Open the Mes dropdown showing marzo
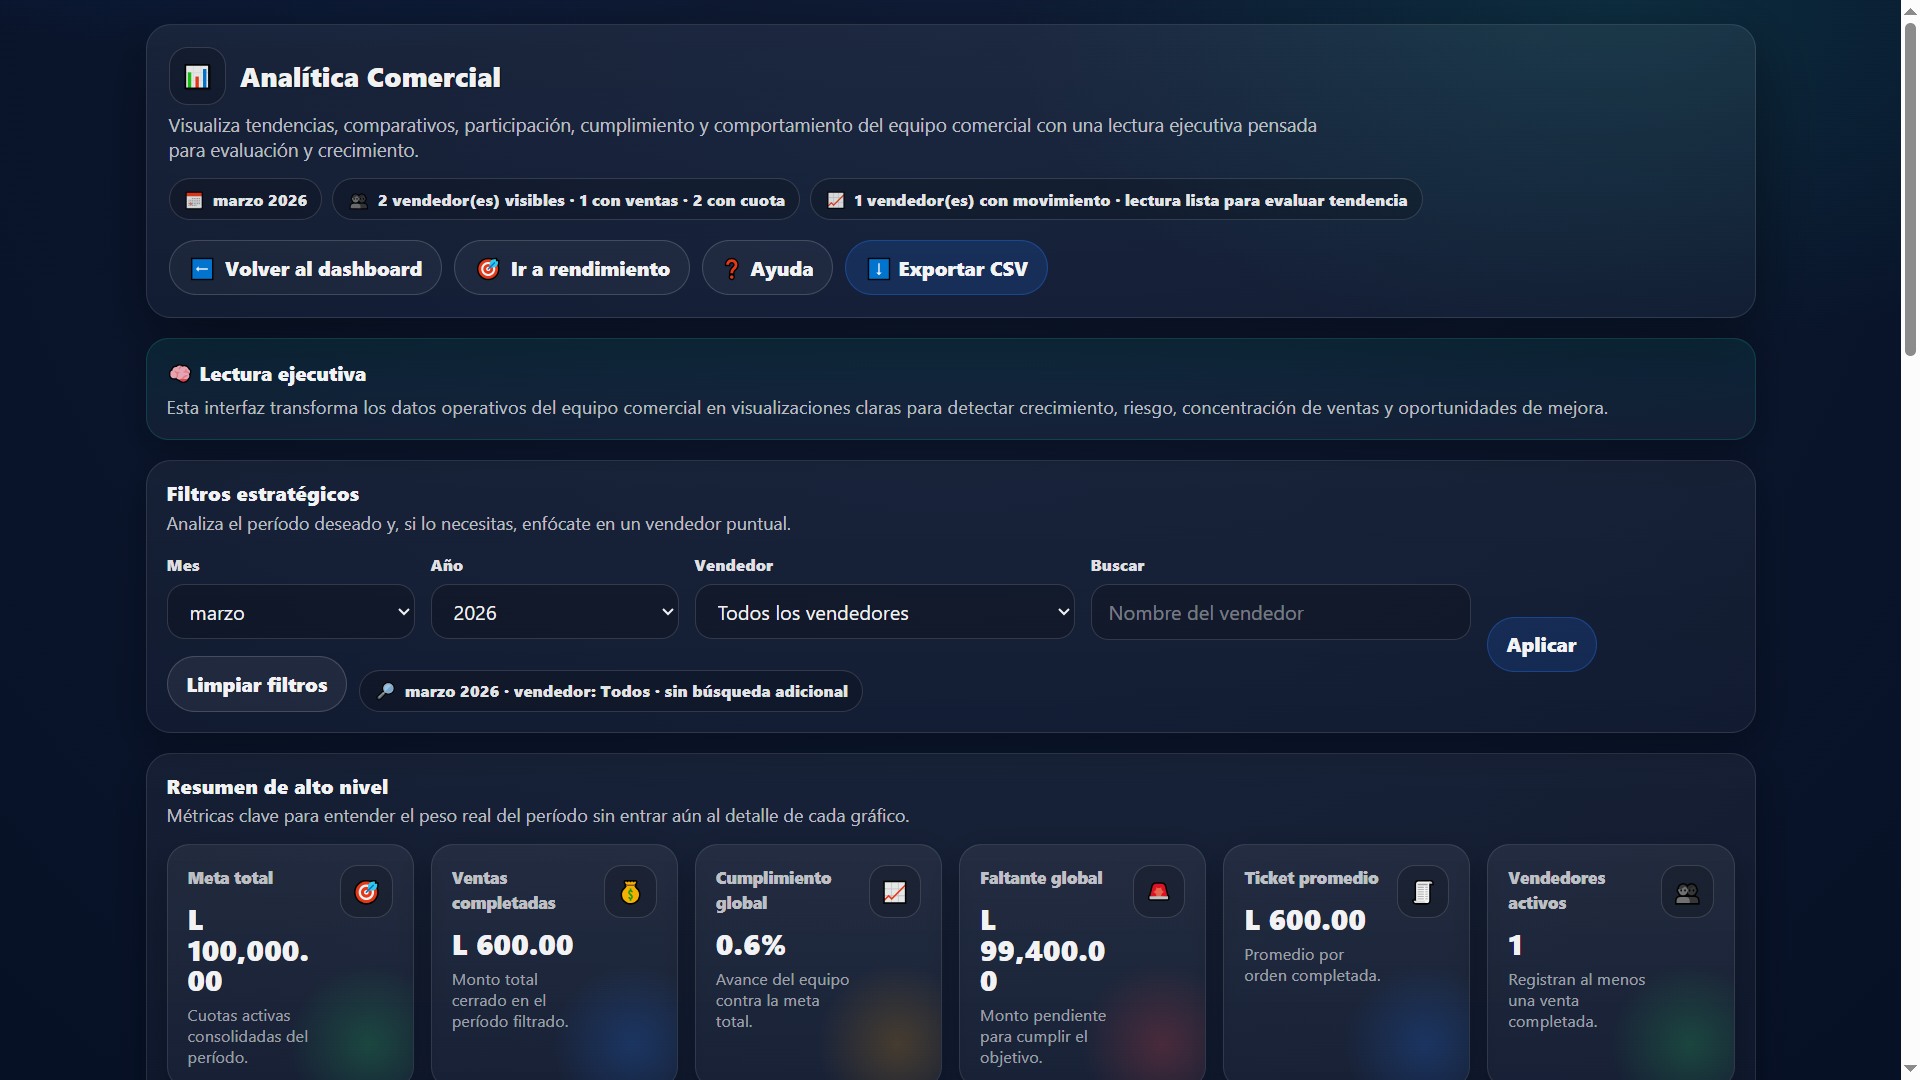The height and width of the screenshot is (1080, 1920). (290, 612)
